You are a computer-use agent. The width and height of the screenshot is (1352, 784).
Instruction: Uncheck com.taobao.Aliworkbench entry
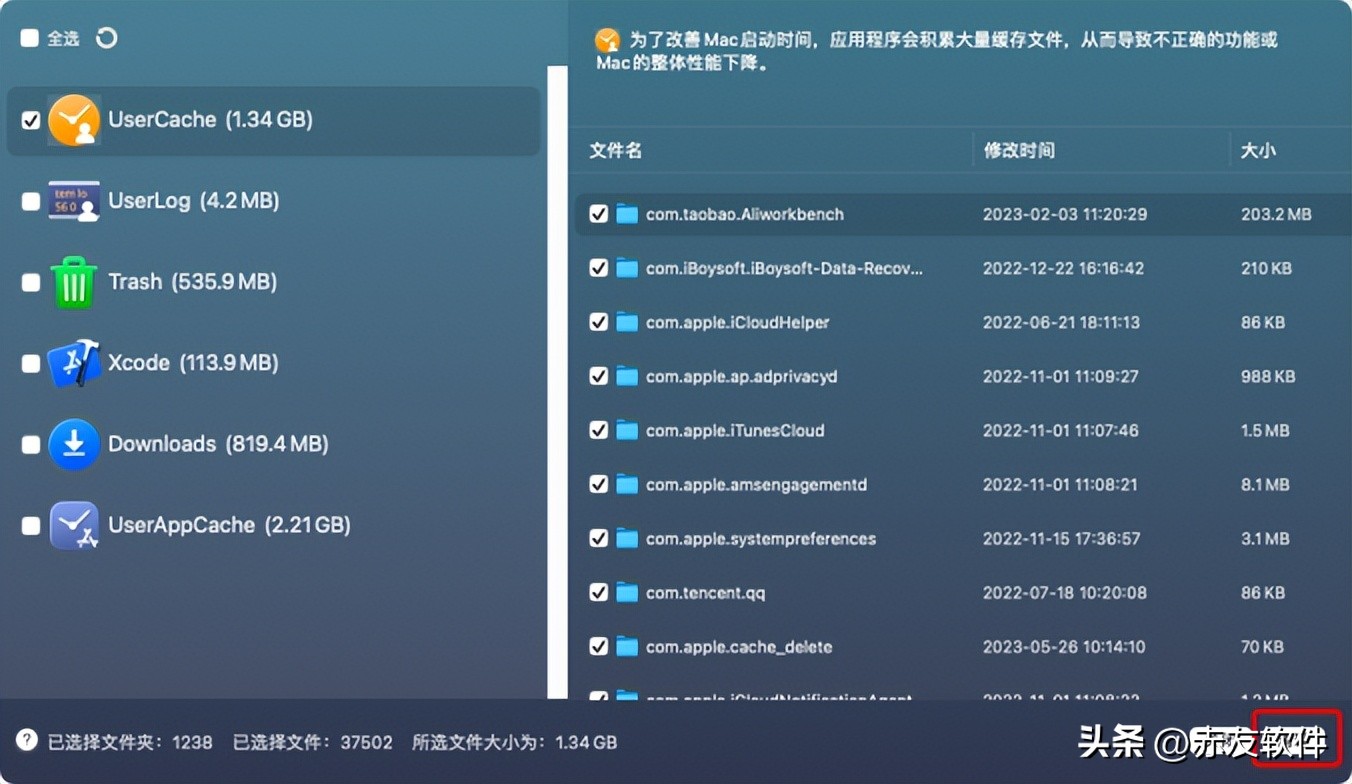coord(597,213)
